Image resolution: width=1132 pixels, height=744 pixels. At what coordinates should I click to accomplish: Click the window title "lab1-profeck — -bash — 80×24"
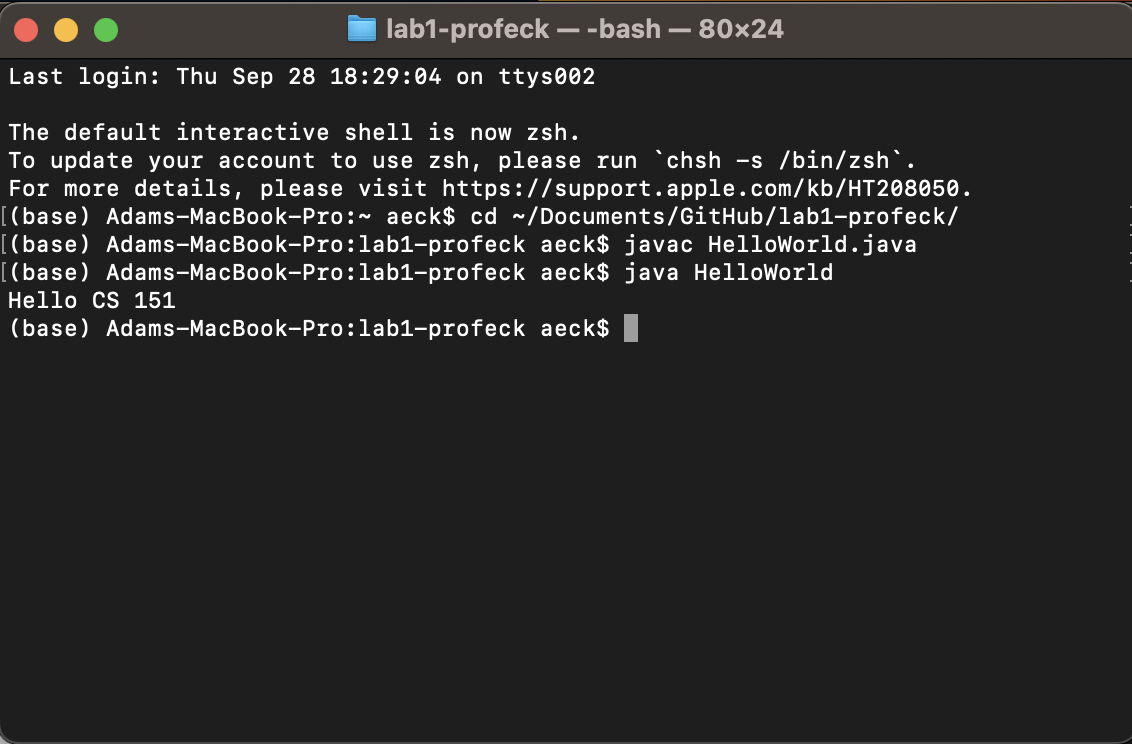[585, 29]
